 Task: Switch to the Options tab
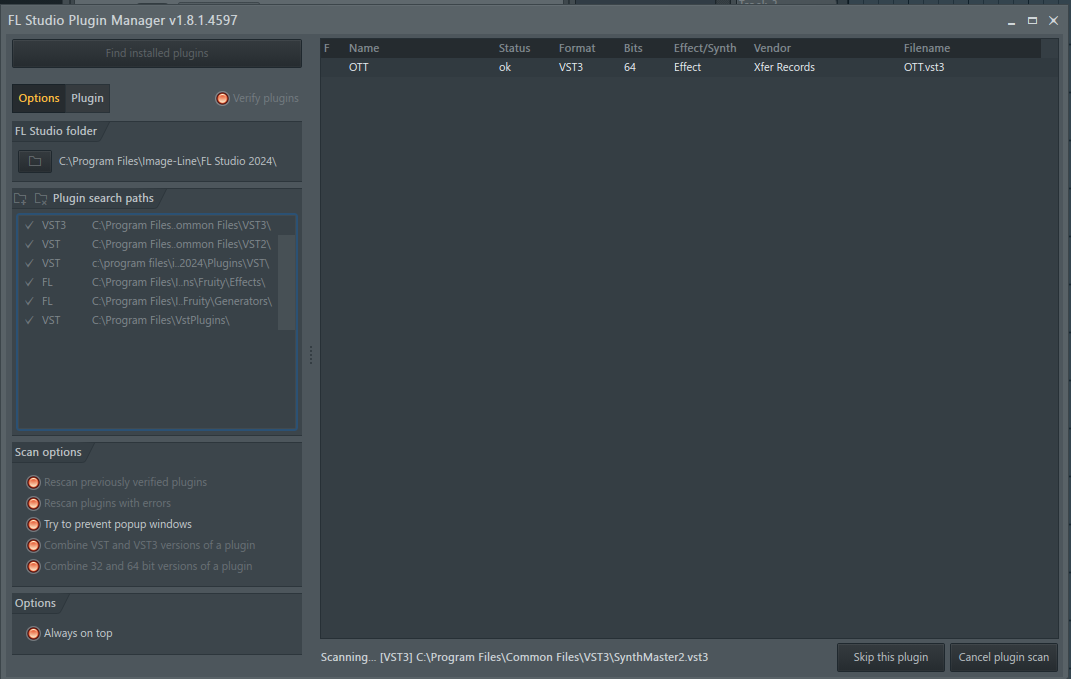tap(39, 98)
